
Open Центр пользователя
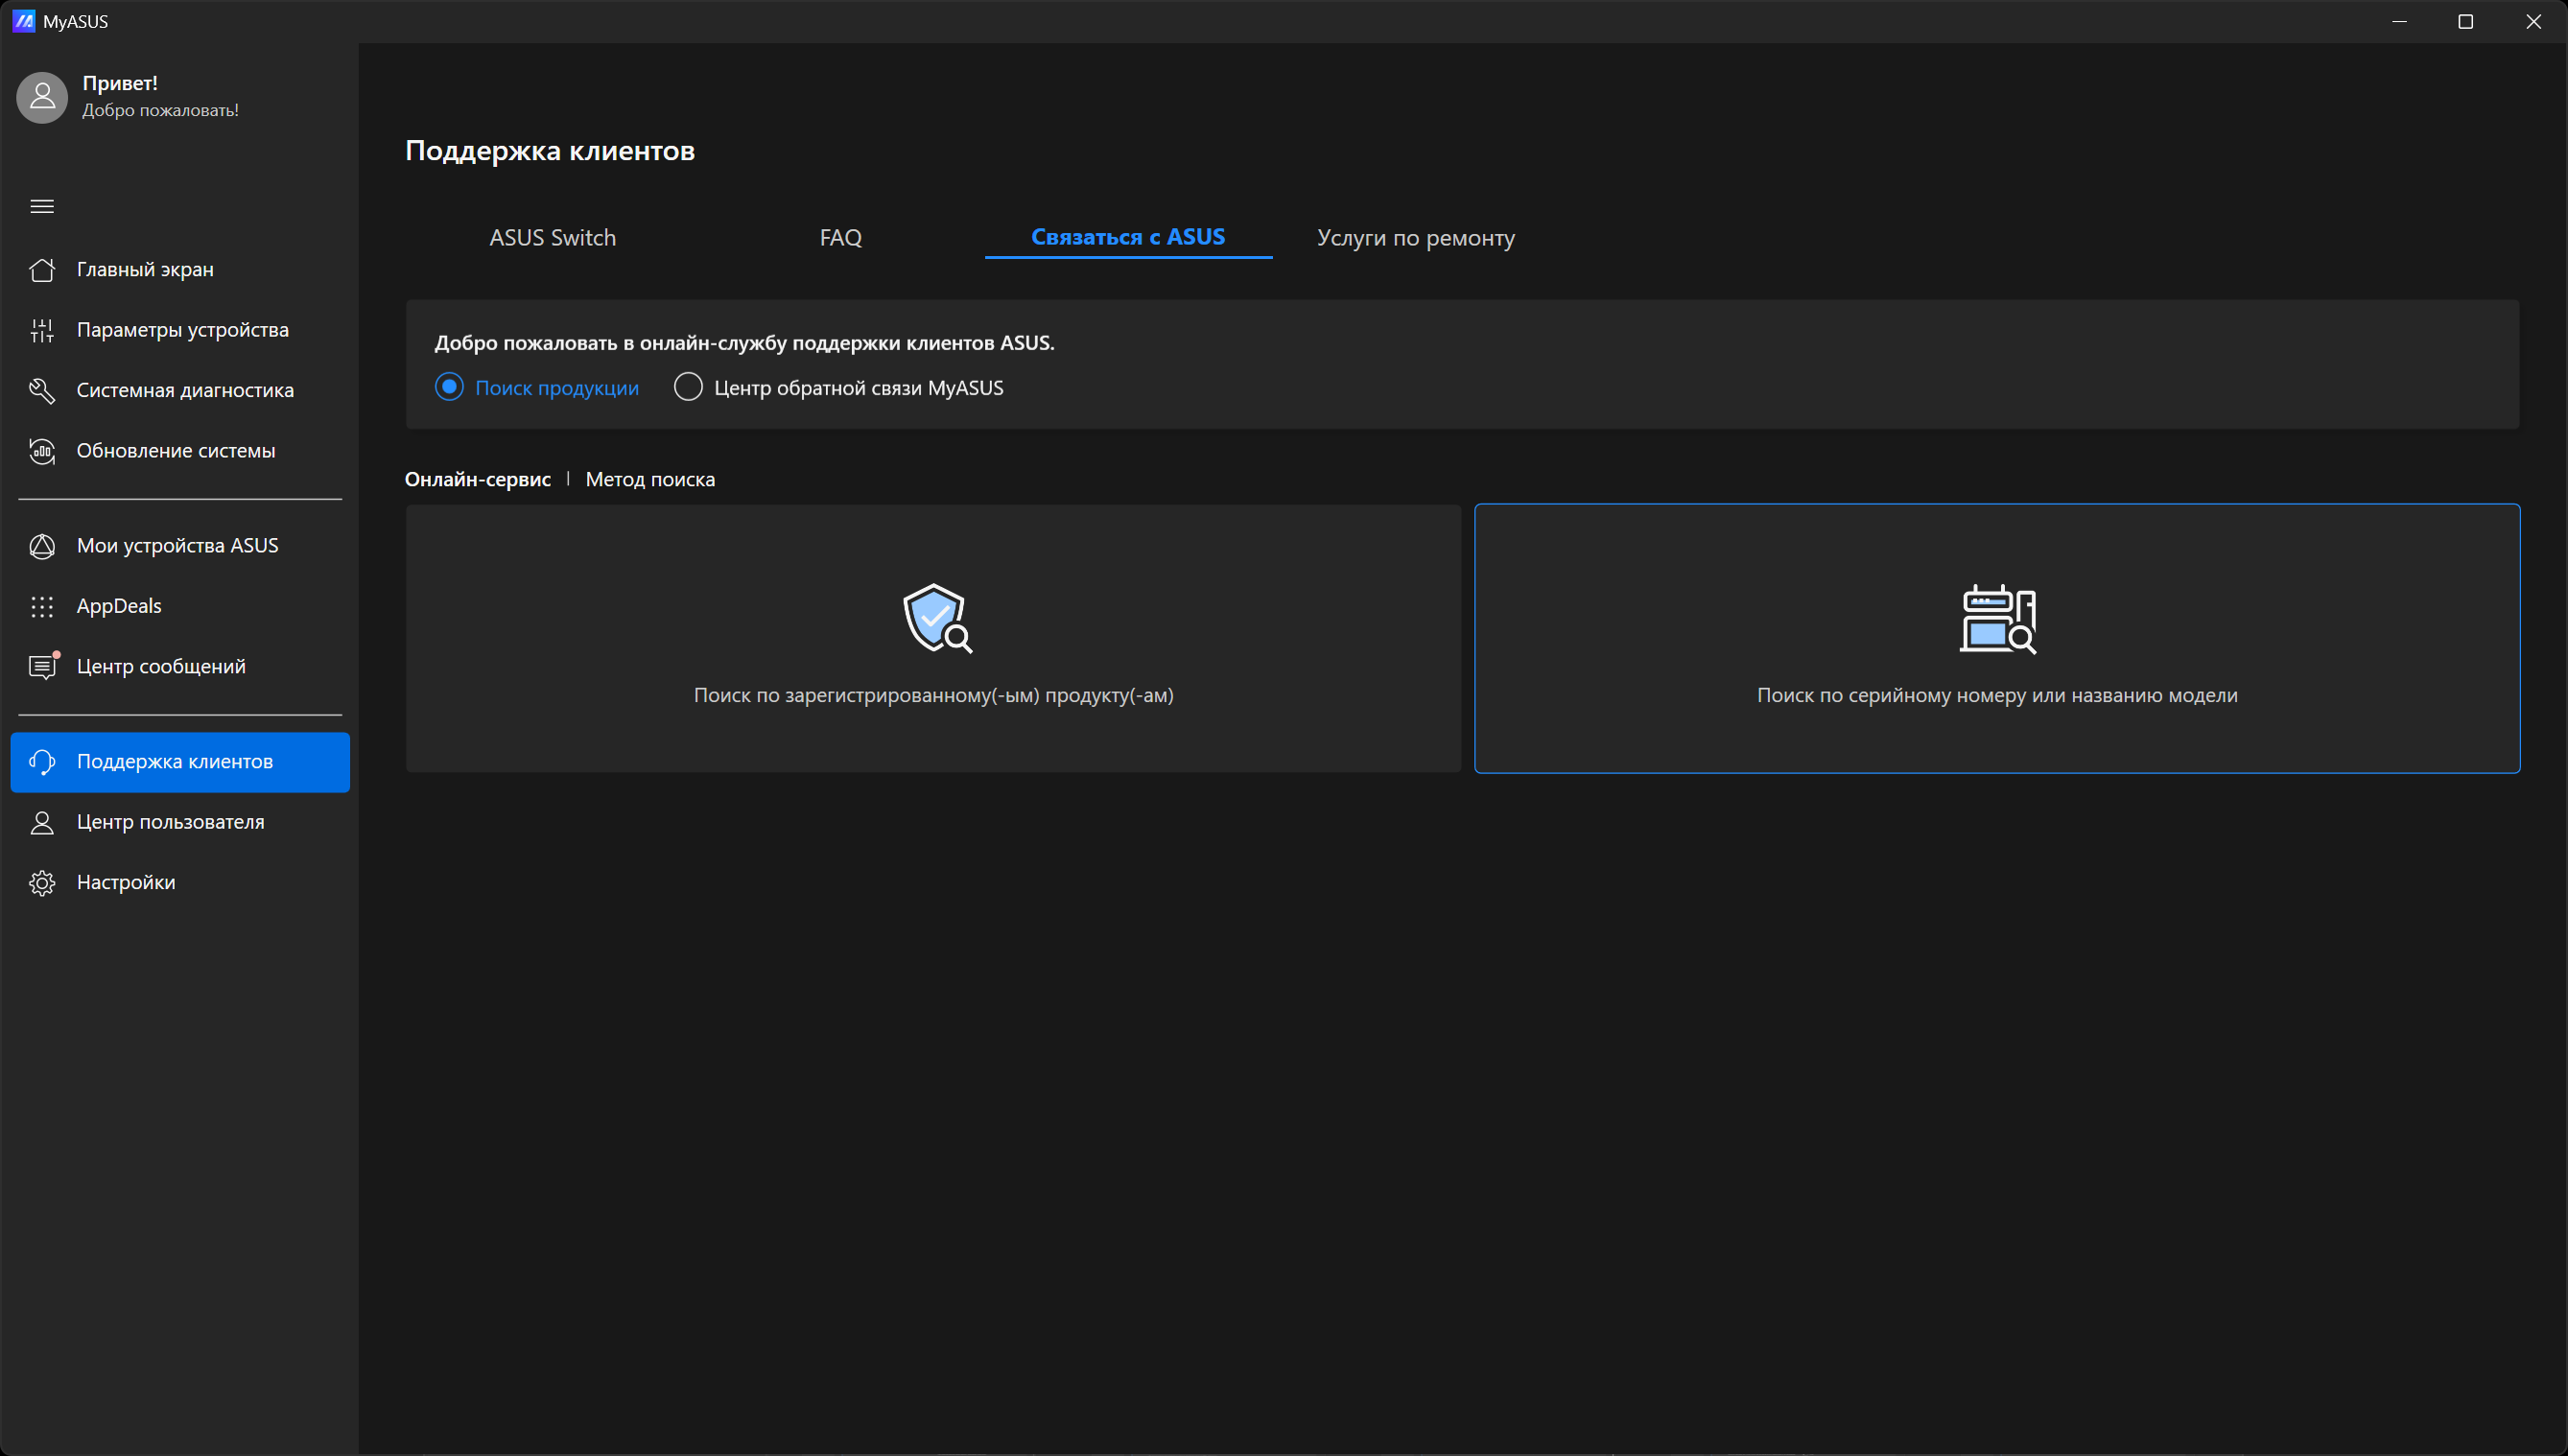click(180, 822)
